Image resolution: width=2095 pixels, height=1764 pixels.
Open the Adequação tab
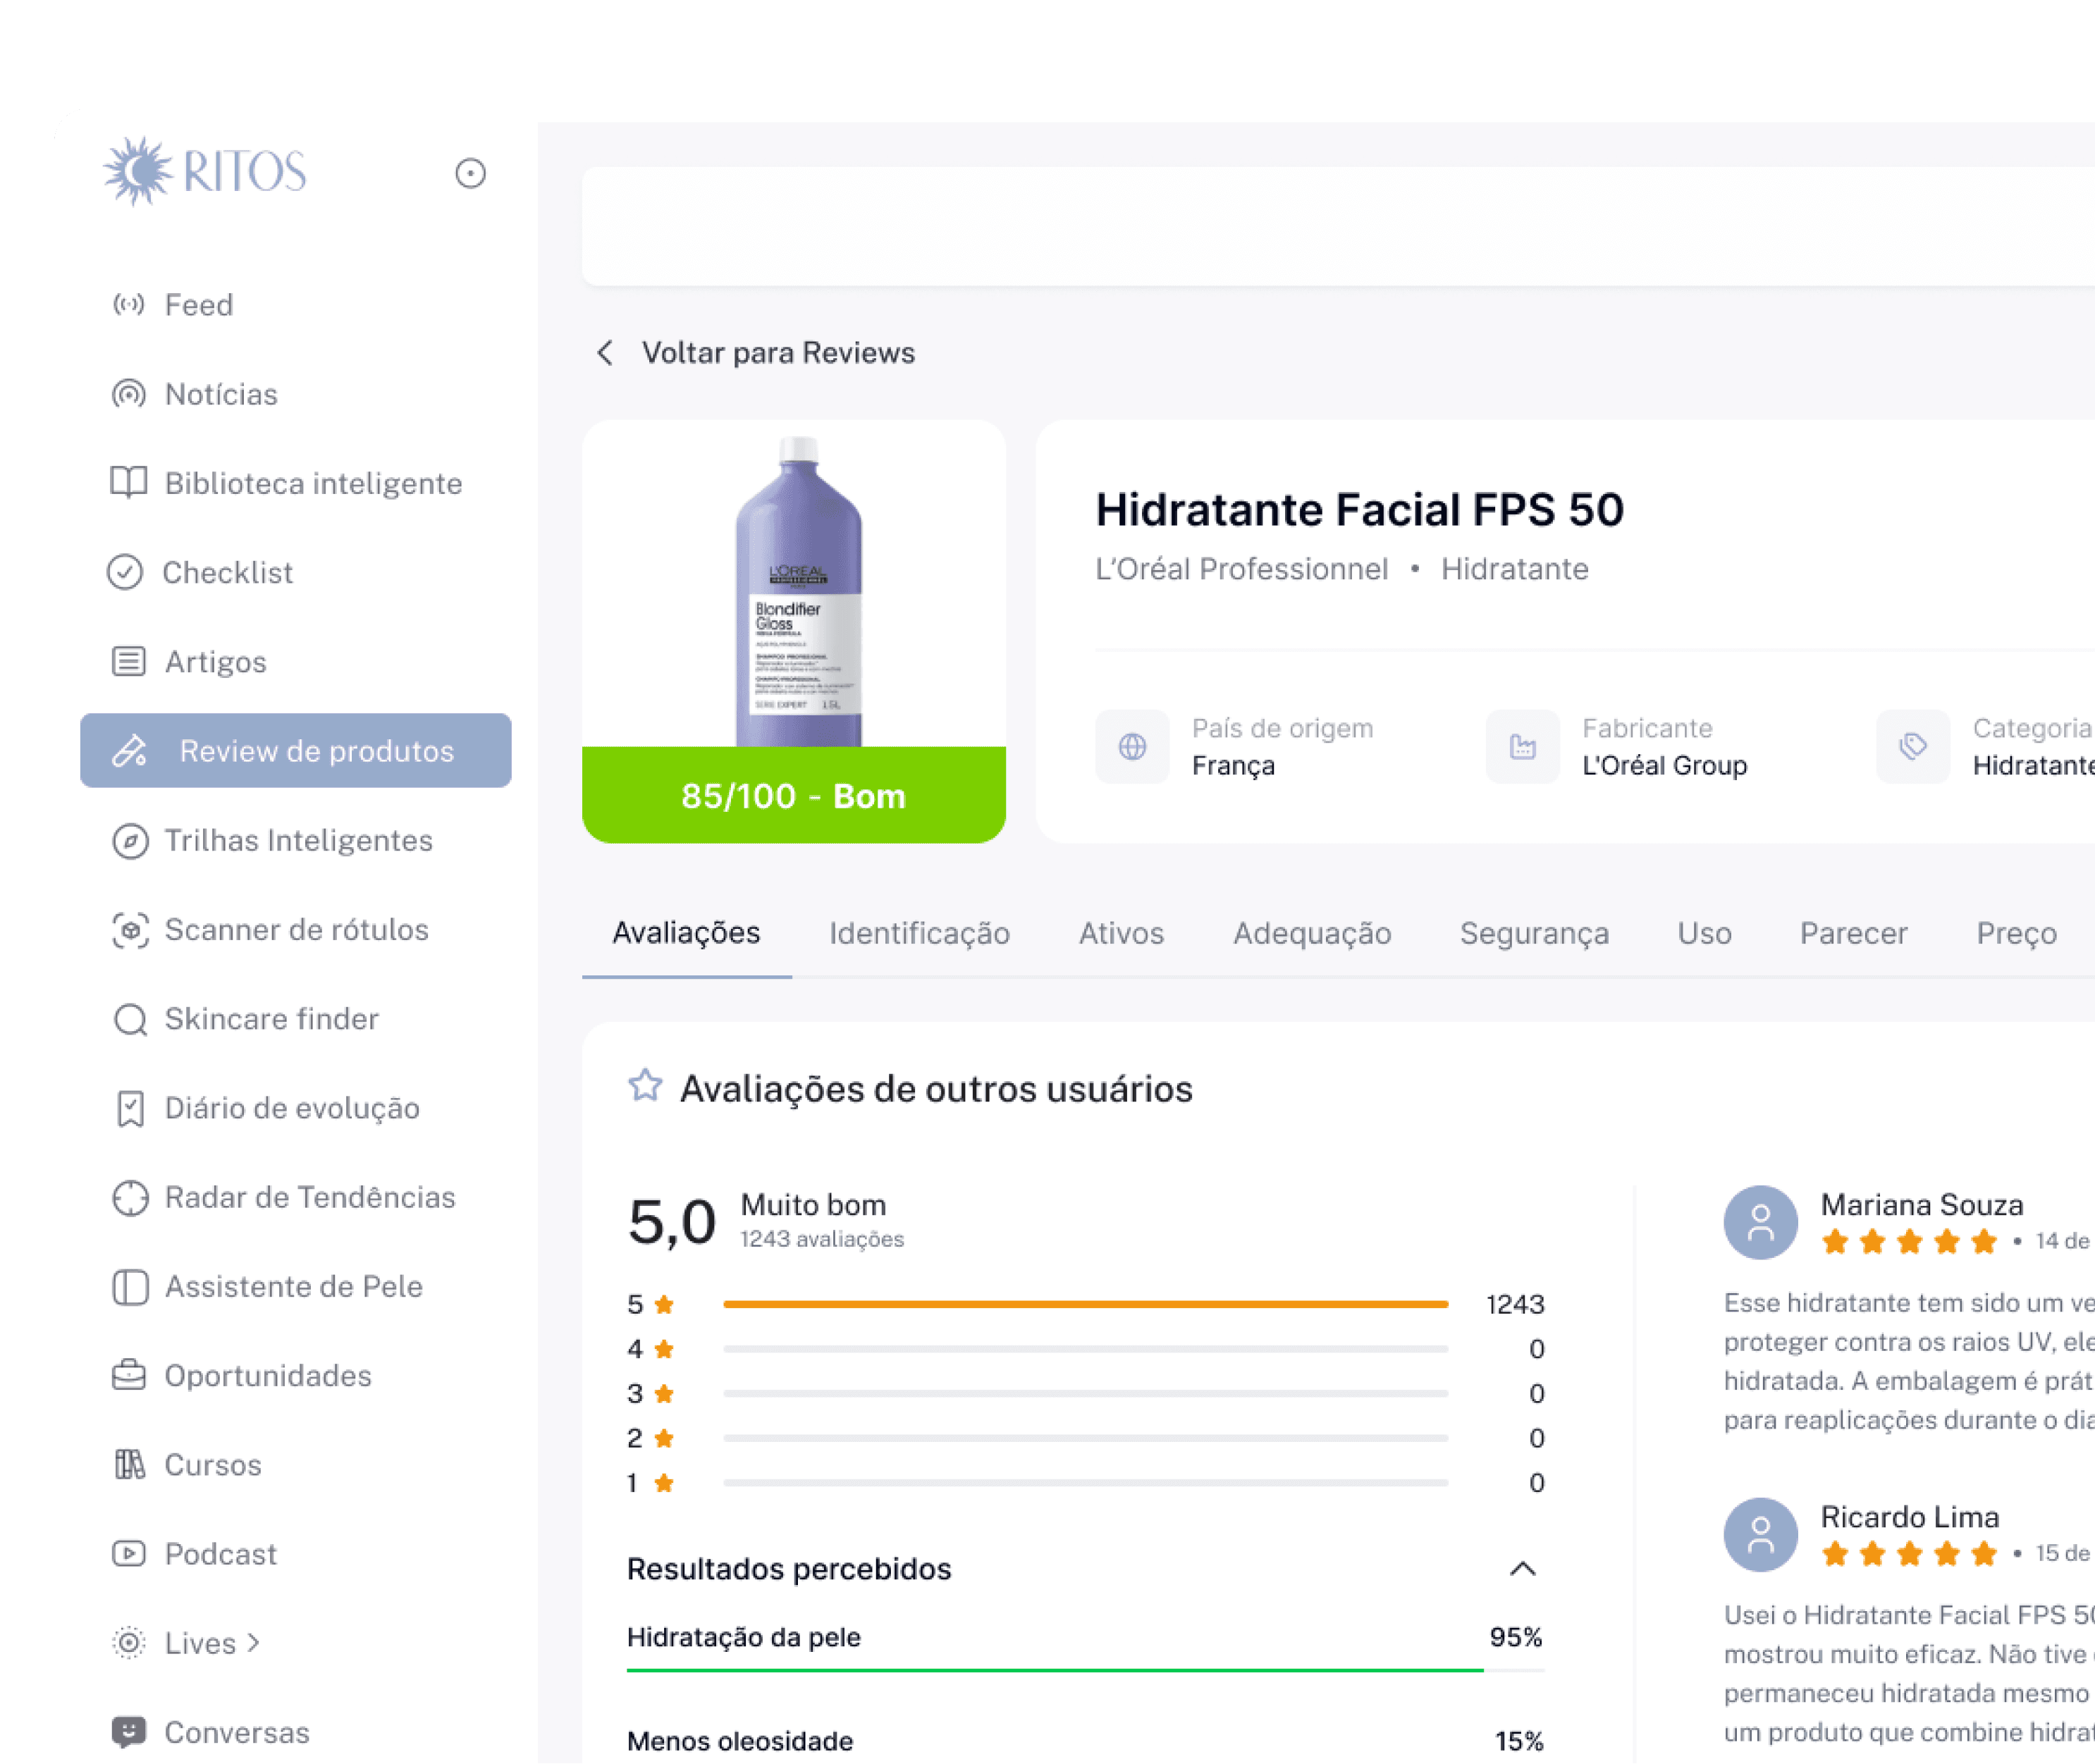coord(1312,933)
